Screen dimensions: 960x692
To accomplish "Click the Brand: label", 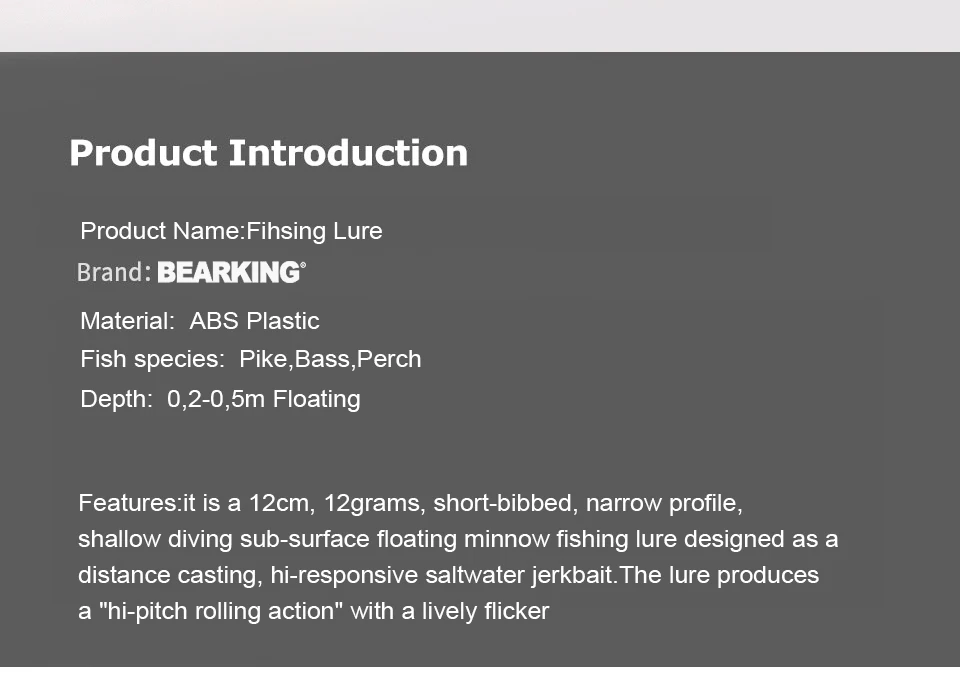I will pyautogui.click(x=114, y=273).
